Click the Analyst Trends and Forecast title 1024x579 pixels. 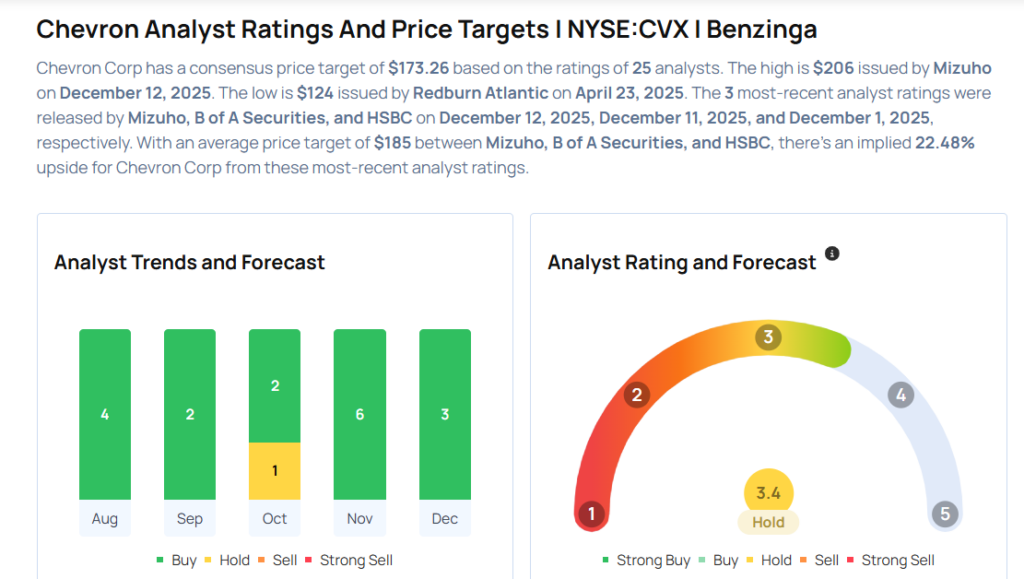pos(190,263)
